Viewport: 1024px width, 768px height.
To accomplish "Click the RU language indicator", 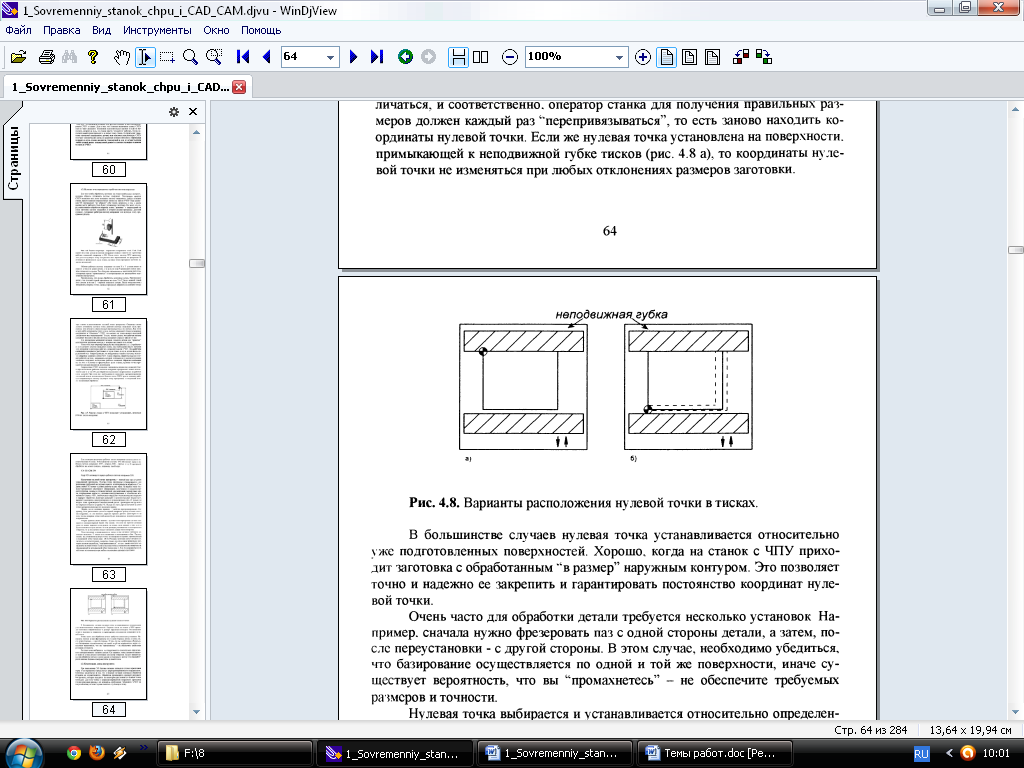I will (921, 754).
